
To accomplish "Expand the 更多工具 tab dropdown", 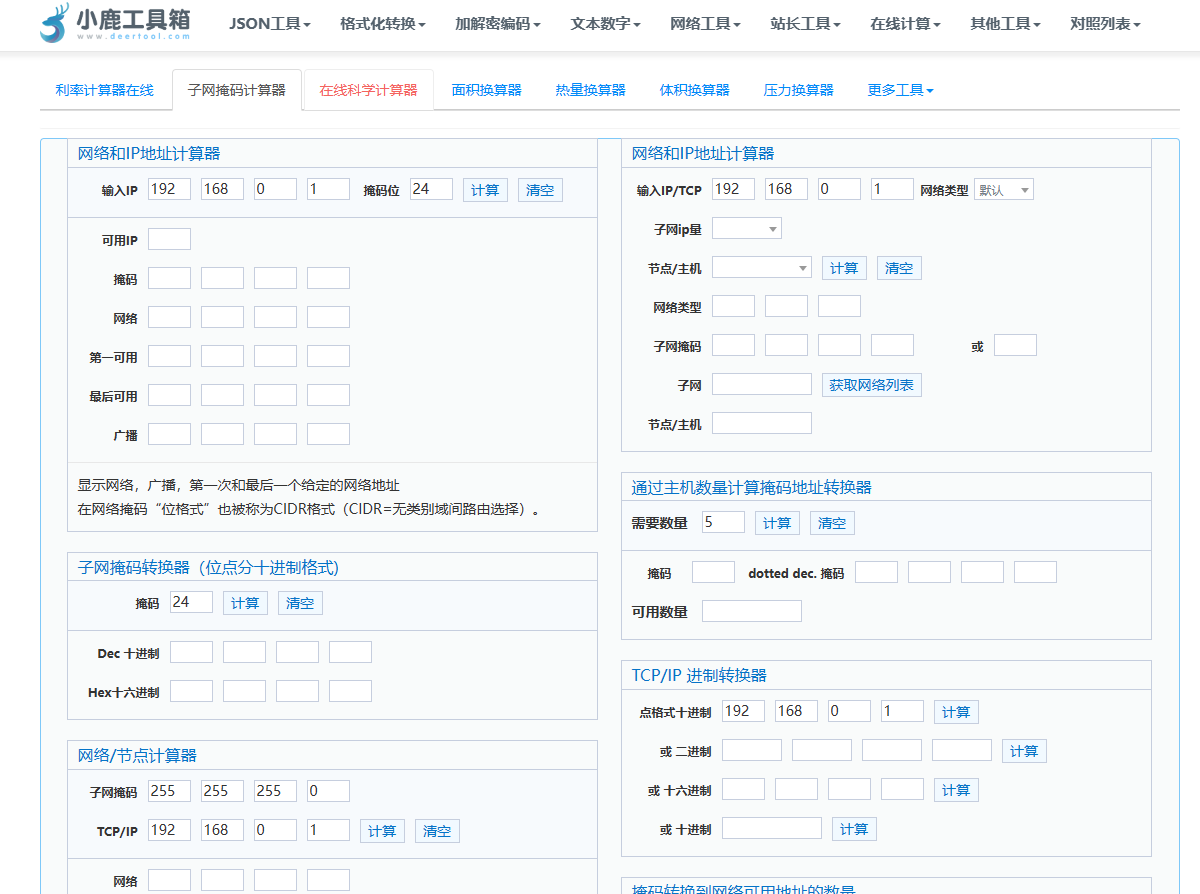I will 901,90.
